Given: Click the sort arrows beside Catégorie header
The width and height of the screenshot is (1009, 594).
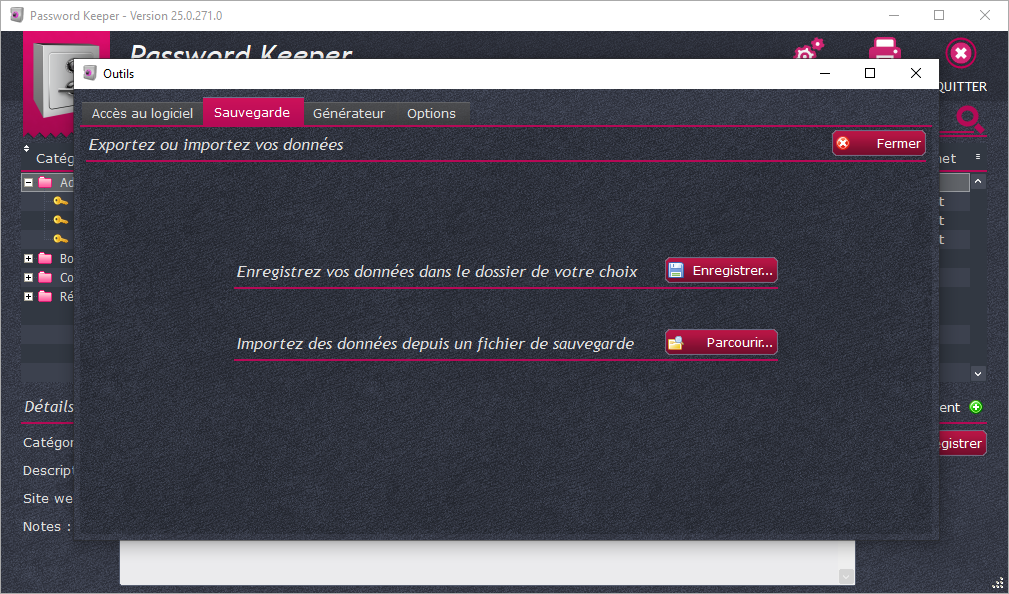Looking at the screenshot, I should (x=26, y=149).
